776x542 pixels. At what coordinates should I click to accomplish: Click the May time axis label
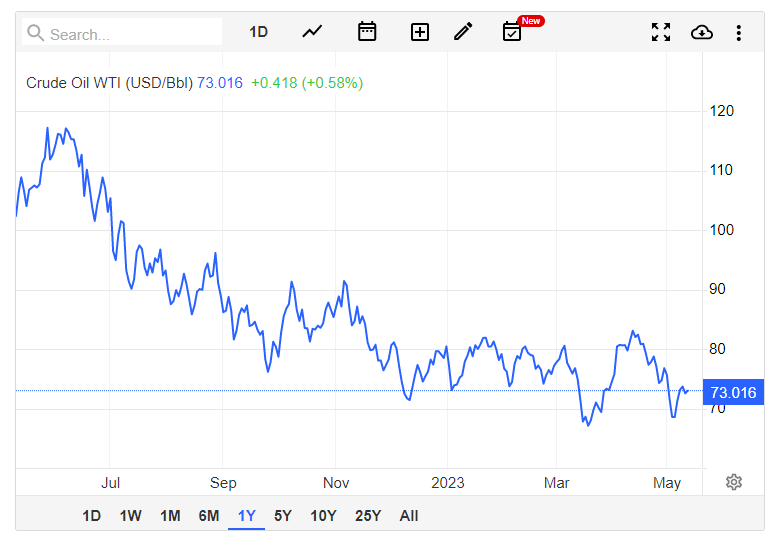667,483
